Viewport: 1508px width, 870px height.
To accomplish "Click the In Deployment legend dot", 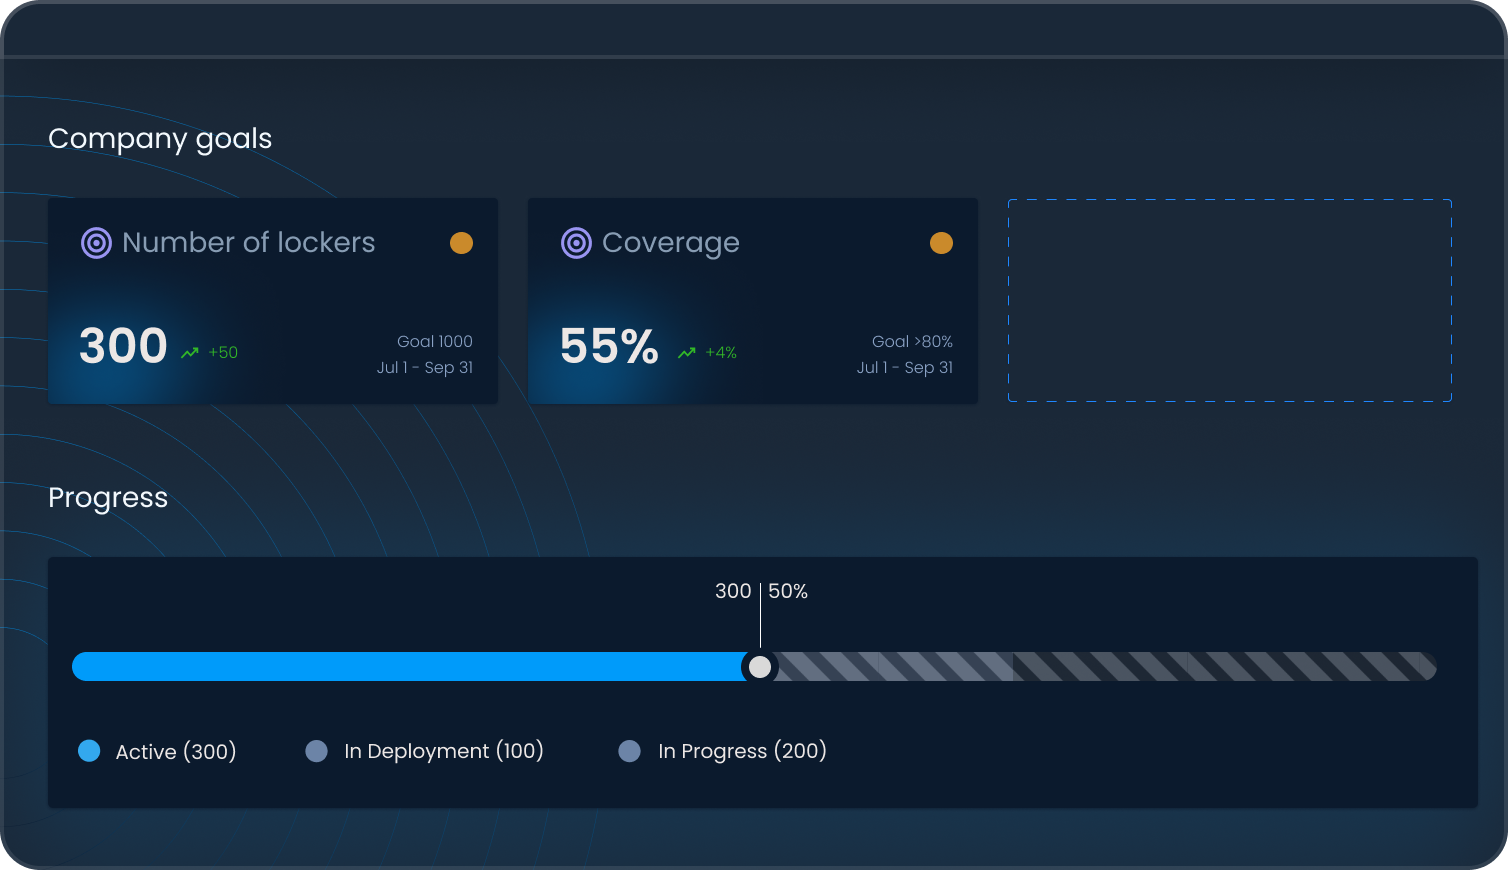I will (316, 751).
